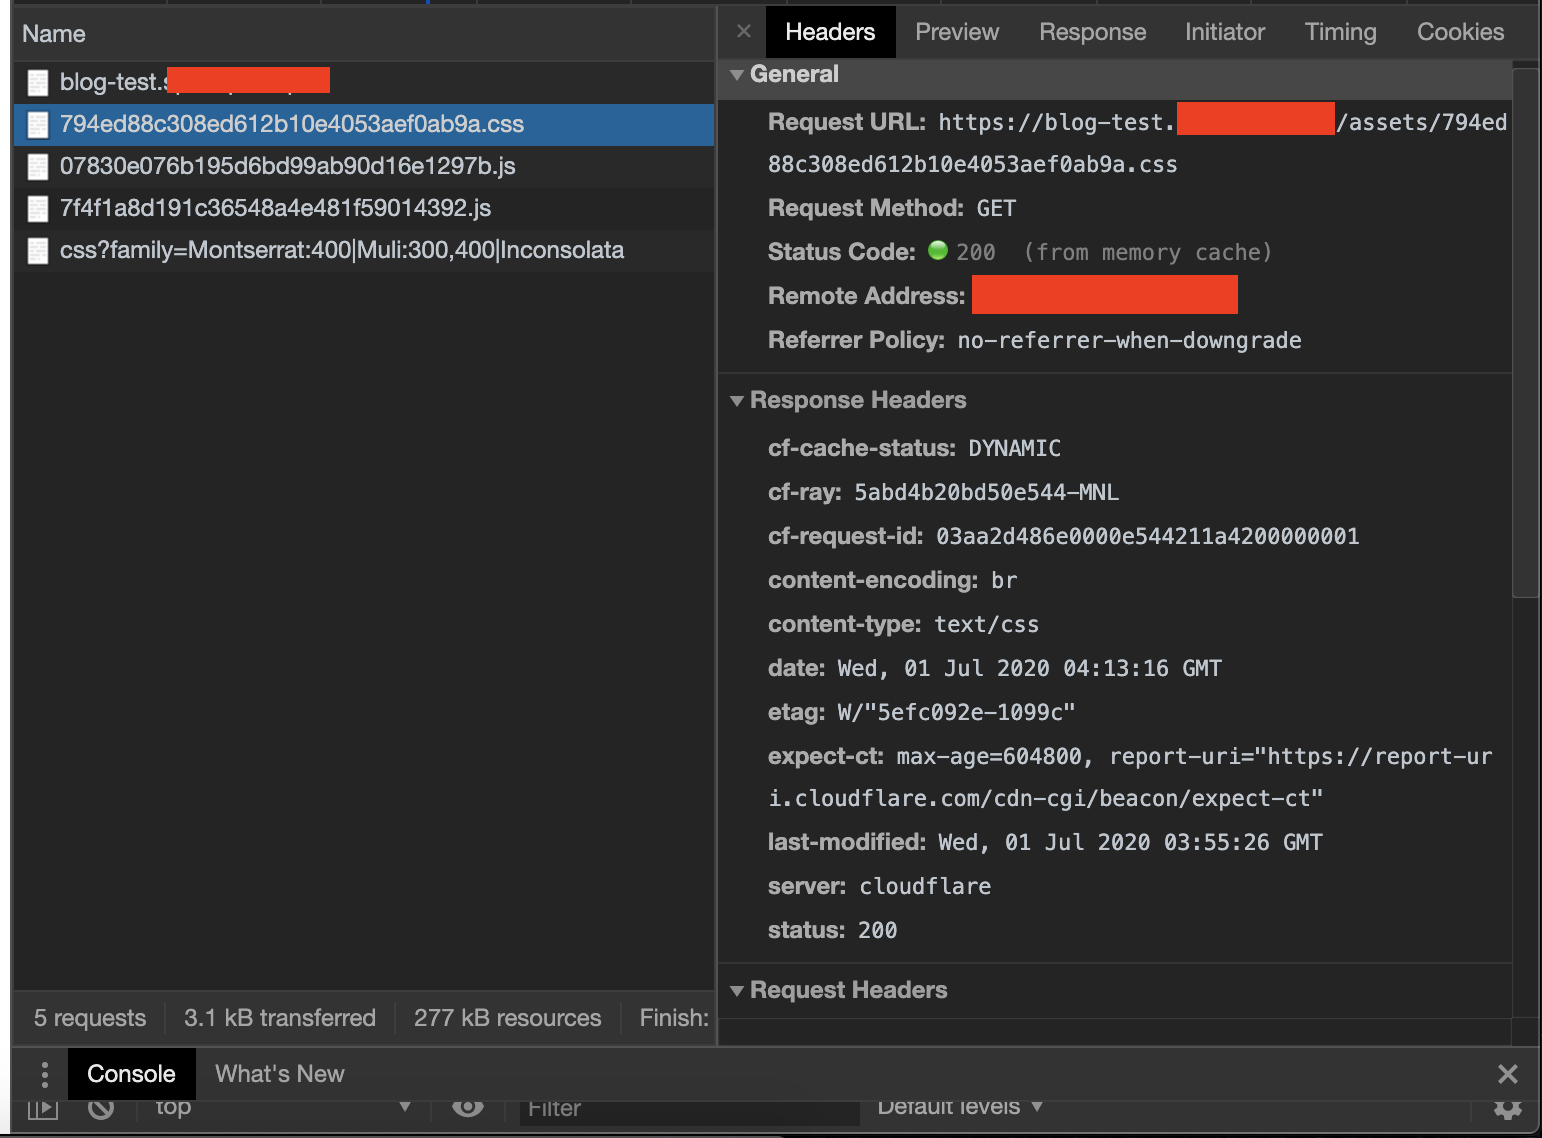Open console settings with the gear icon
Image resolution: width=1542 pixels, height=1138 pixels.
point(1508,1108)
